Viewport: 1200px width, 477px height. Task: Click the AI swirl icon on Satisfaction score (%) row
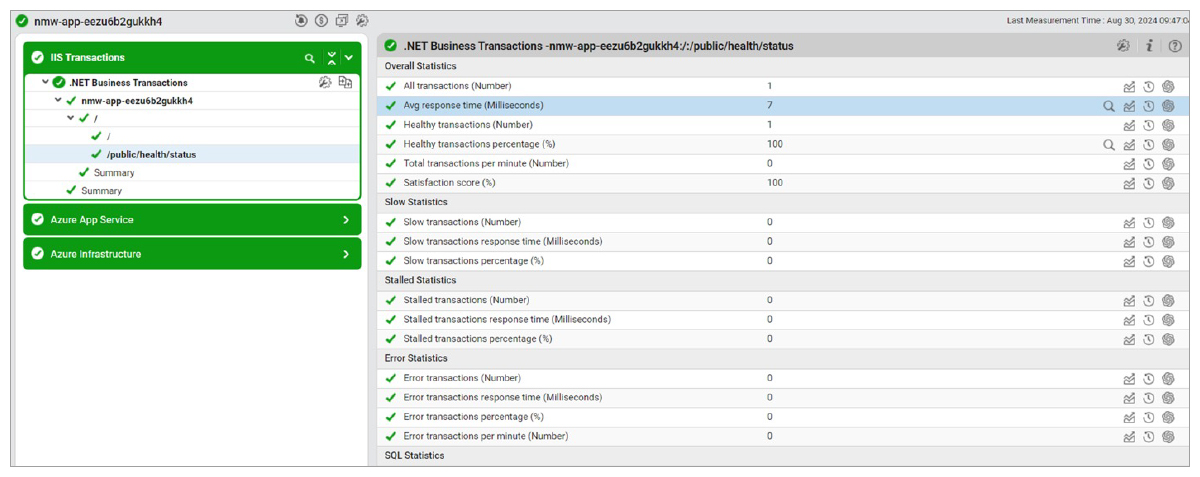click(x=1168, y=184)
